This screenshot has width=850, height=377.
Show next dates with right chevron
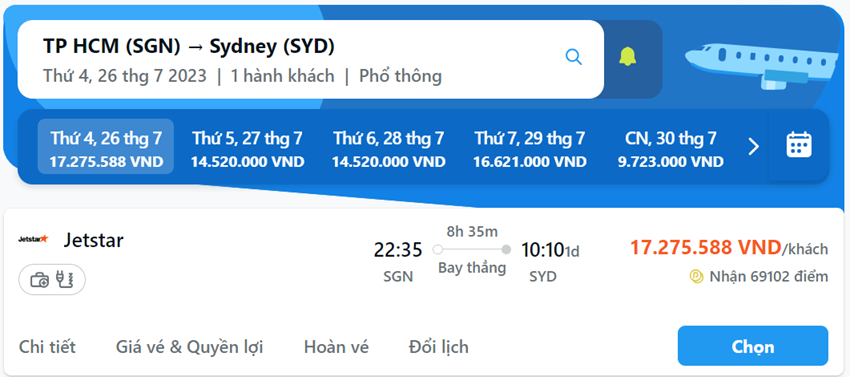(754, 146)
